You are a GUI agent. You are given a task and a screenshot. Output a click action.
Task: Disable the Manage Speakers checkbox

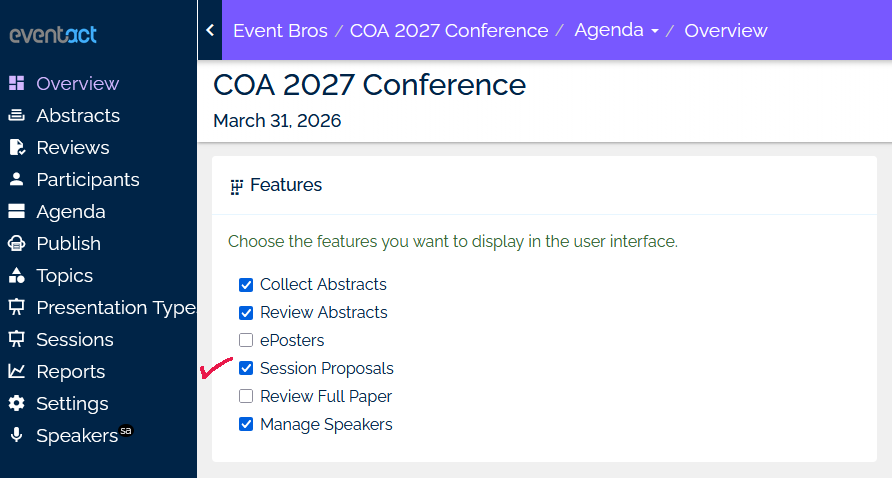coord(246,425)
